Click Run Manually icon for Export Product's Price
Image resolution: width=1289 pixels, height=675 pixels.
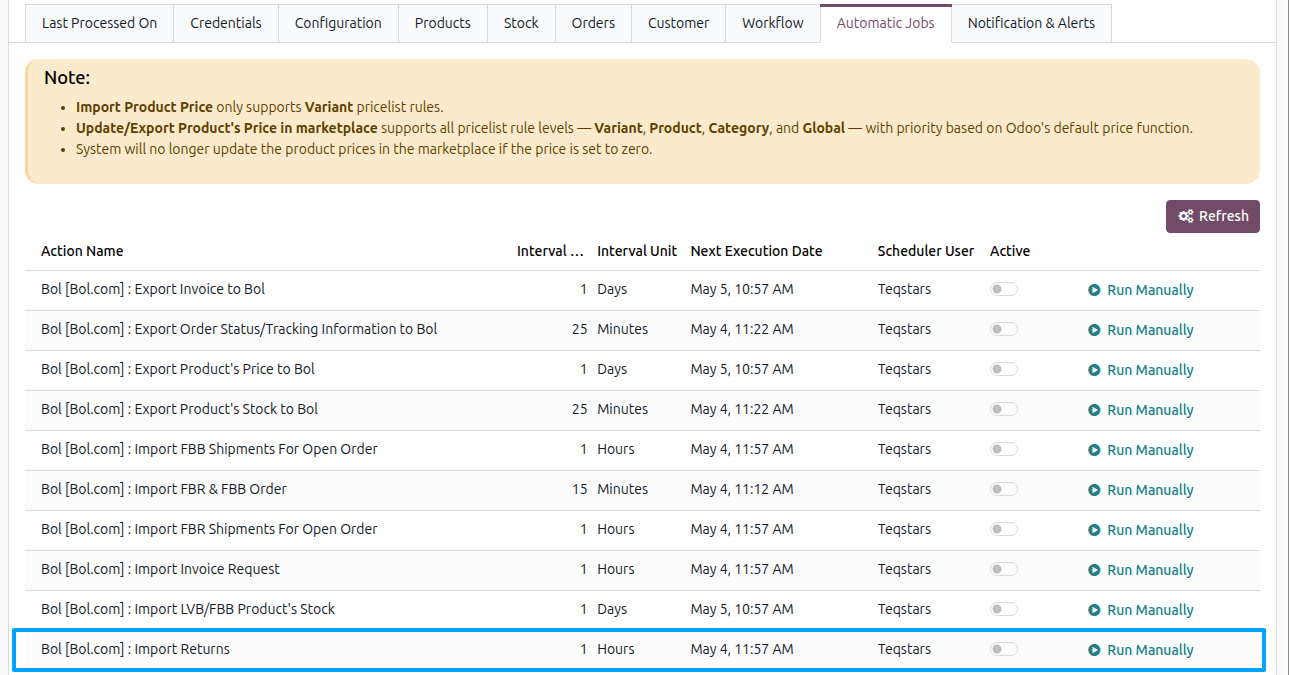pos(1094,370)
